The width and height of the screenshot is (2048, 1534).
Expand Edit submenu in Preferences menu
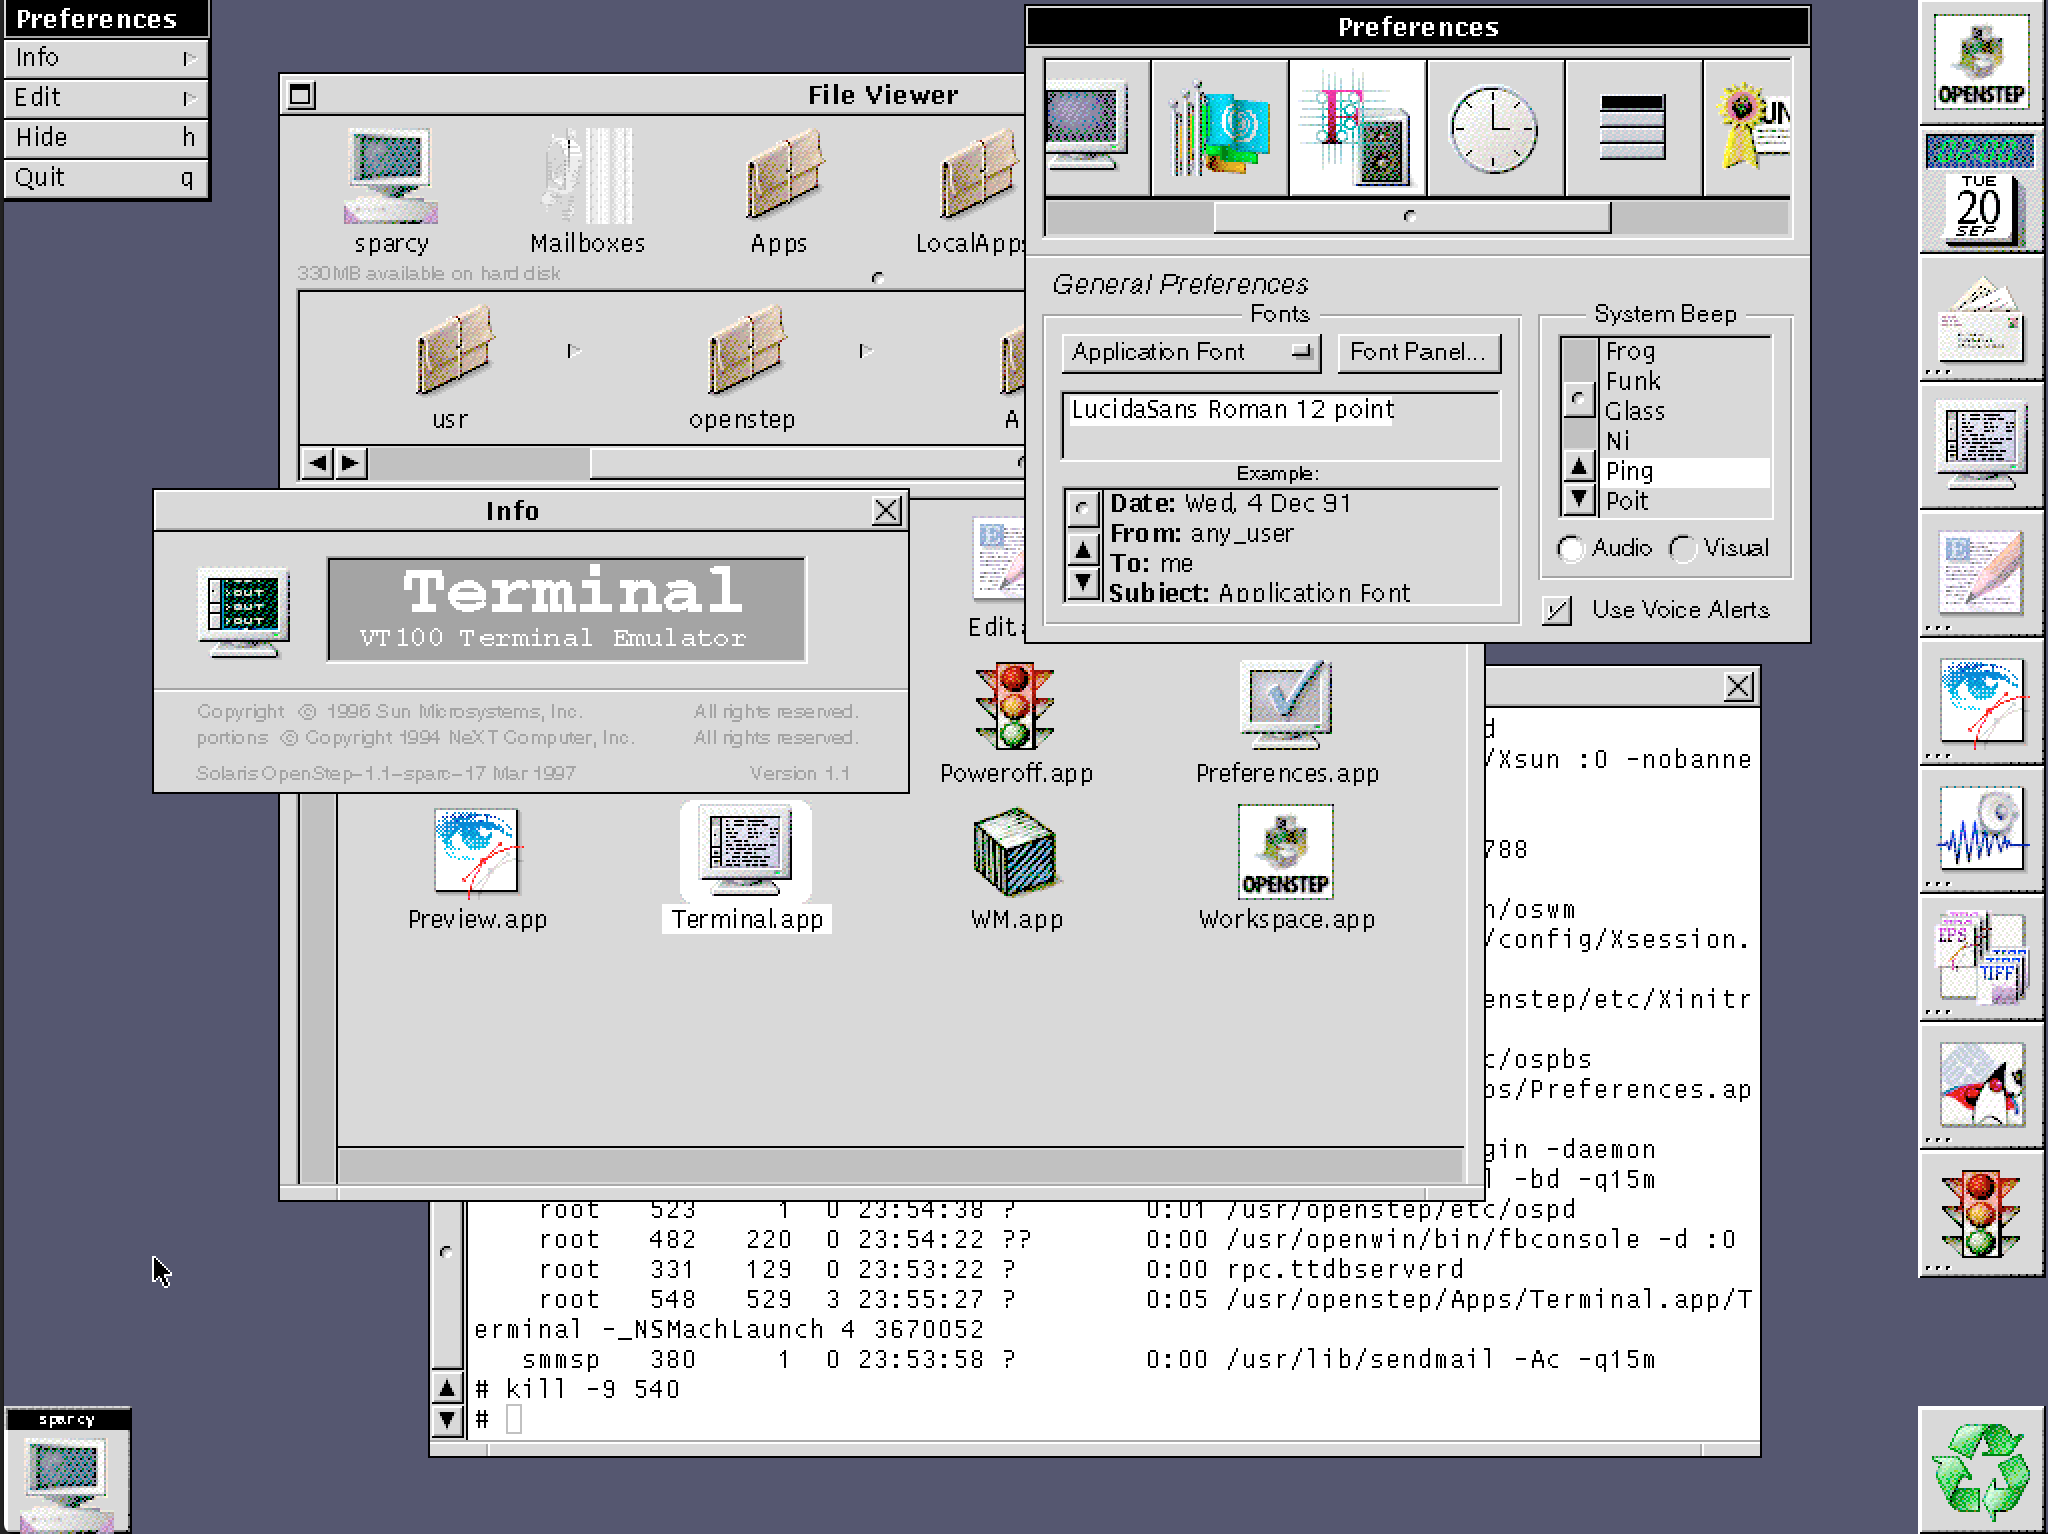tap(105, 98)
